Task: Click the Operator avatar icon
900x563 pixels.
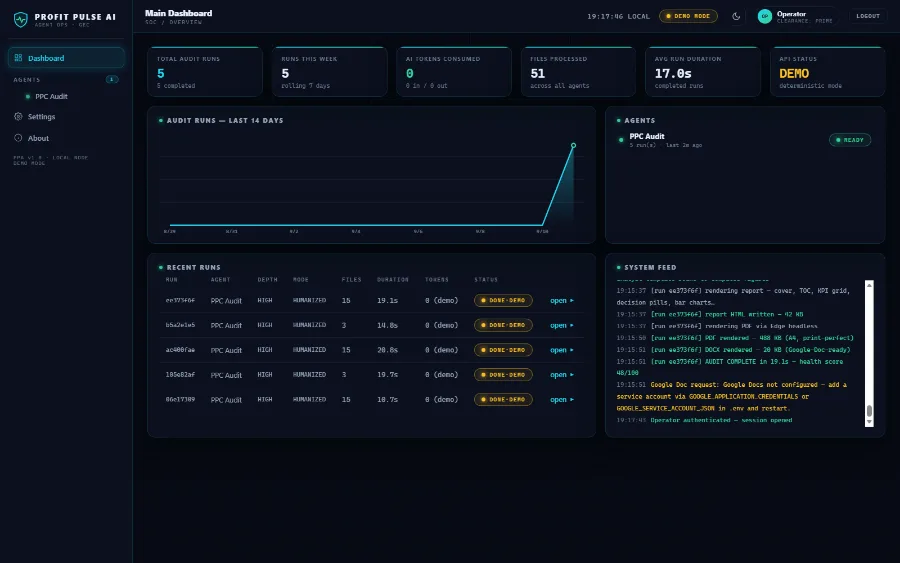Action: (764, 17)
